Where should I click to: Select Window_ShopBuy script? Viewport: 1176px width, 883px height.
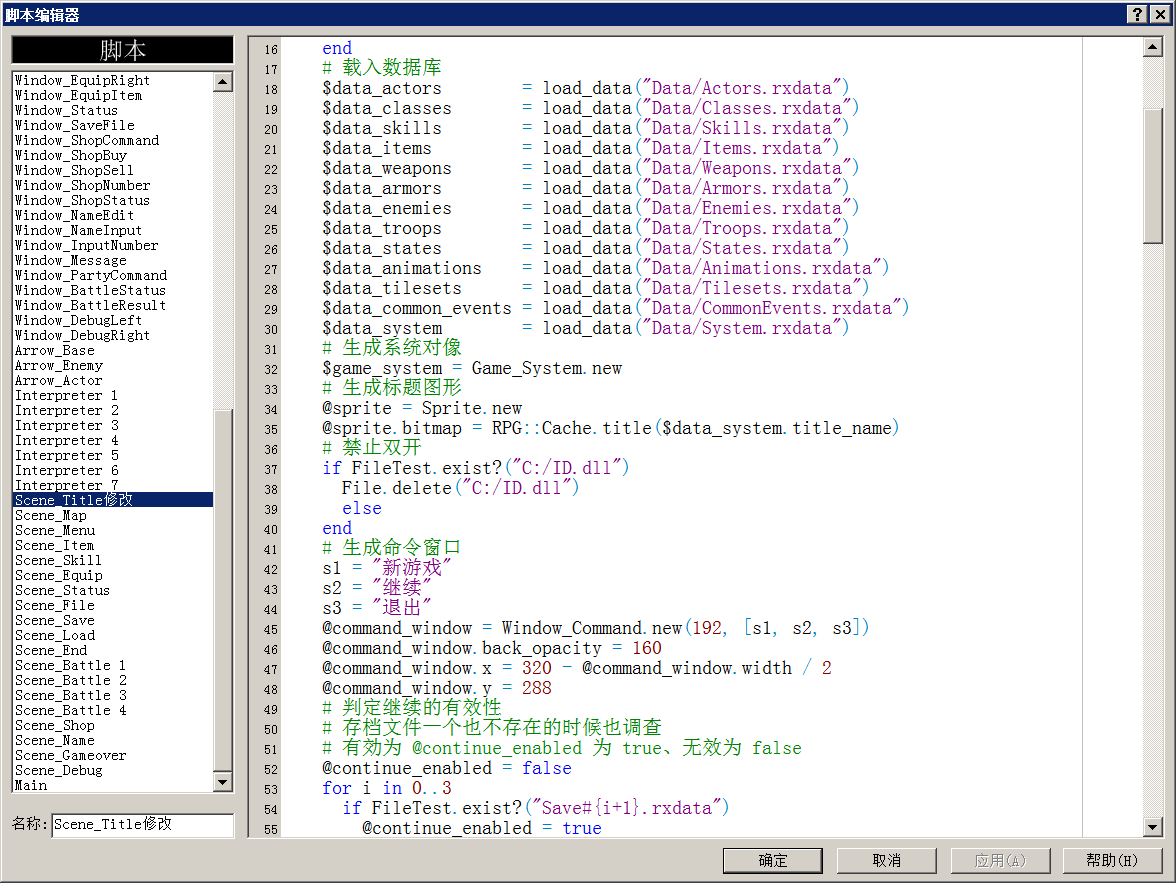(x=113, y=155)
